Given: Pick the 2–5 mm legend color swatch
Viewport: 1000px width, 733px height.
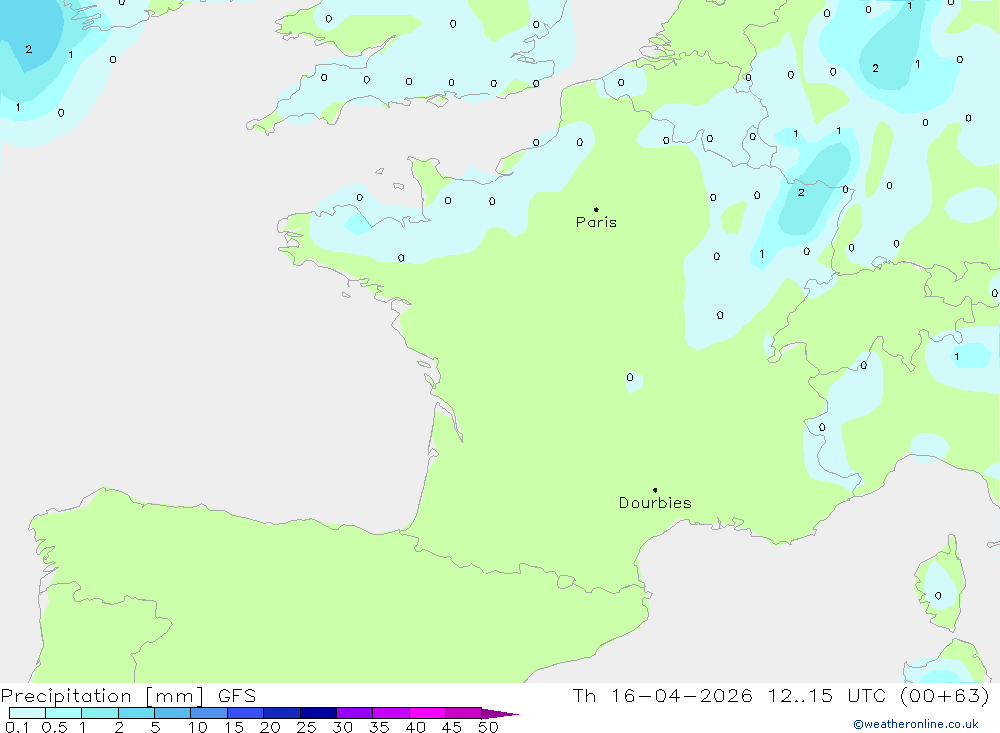Looking at the screenshot, I should (136, 713).
